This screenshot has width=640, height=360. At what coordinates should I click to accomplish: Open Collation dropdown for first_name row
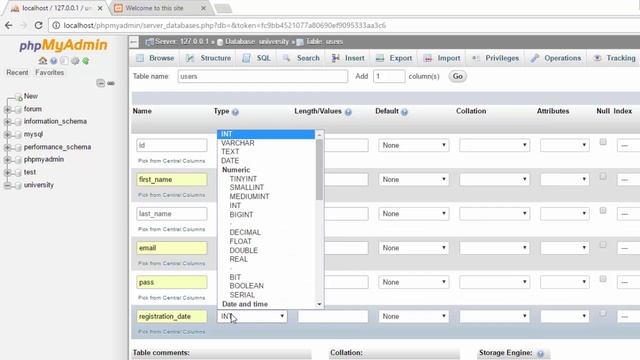494,180
